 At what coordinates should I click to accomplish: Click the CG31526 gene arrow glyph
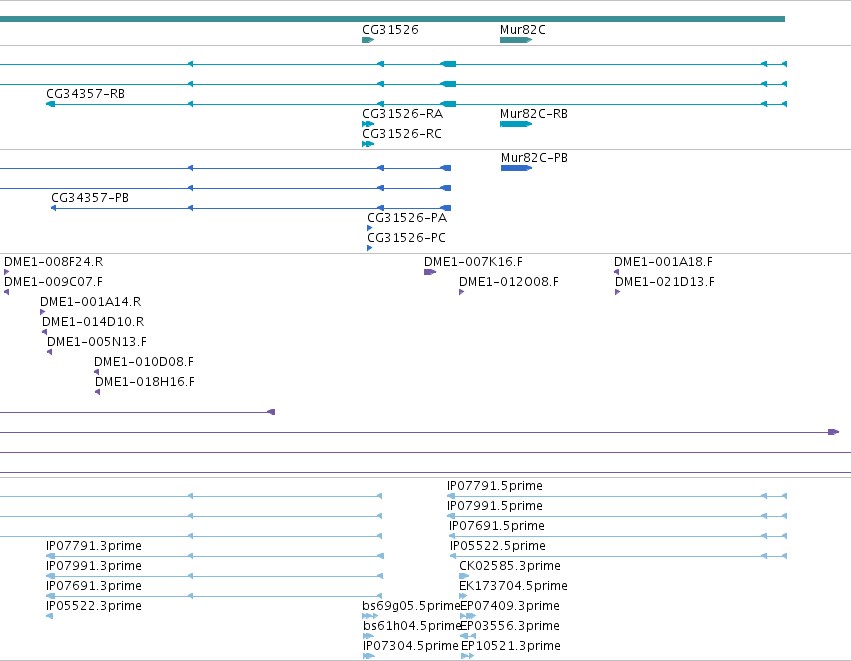click(x=368, y=40)
